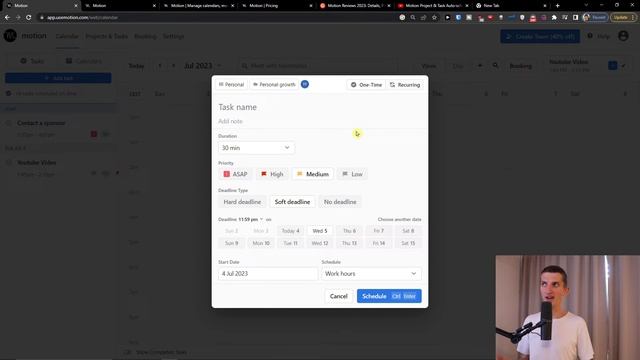
Task: Click the Create Team button
Action: (x=540, y=36)
